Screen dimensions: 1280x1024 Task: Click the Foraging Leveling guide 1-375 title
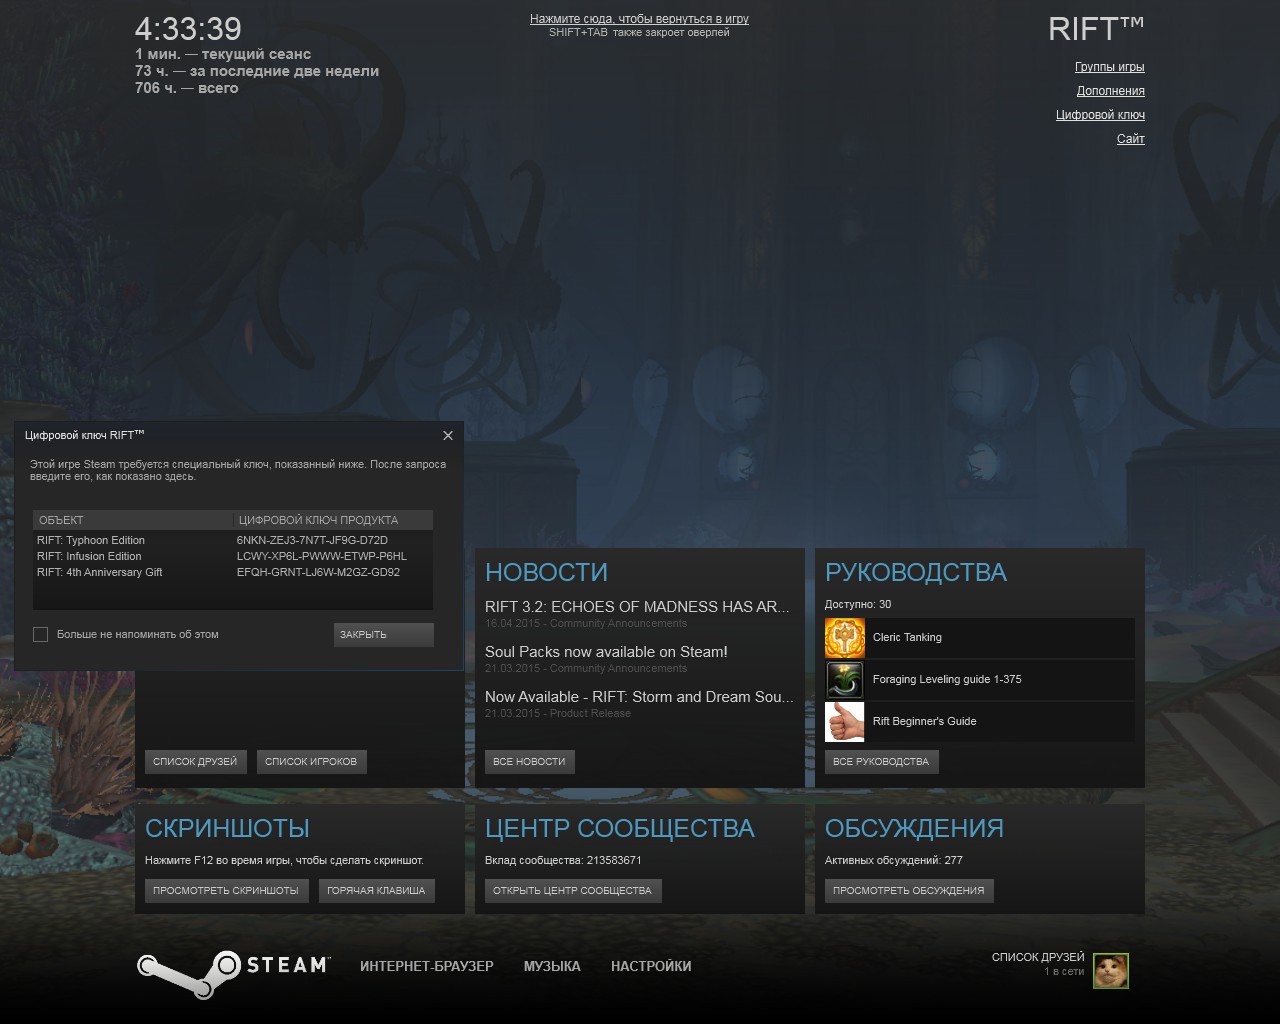click(x=947, y=679)
